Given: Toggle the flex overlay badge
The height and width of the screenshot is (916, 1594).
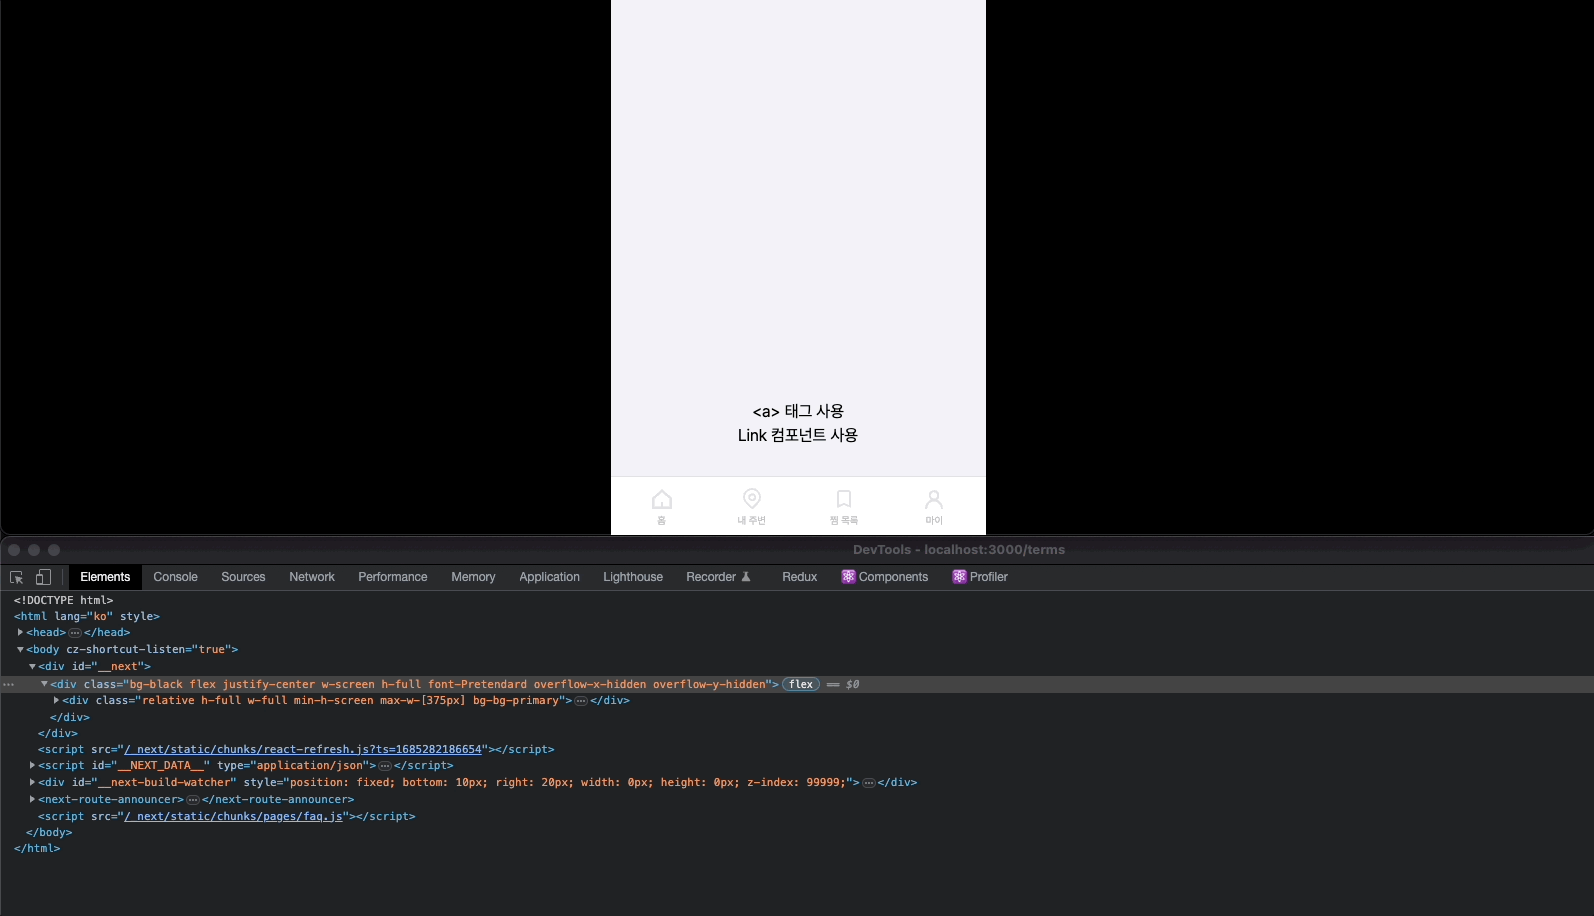Looking at the screenshot, I should (801, 685).
